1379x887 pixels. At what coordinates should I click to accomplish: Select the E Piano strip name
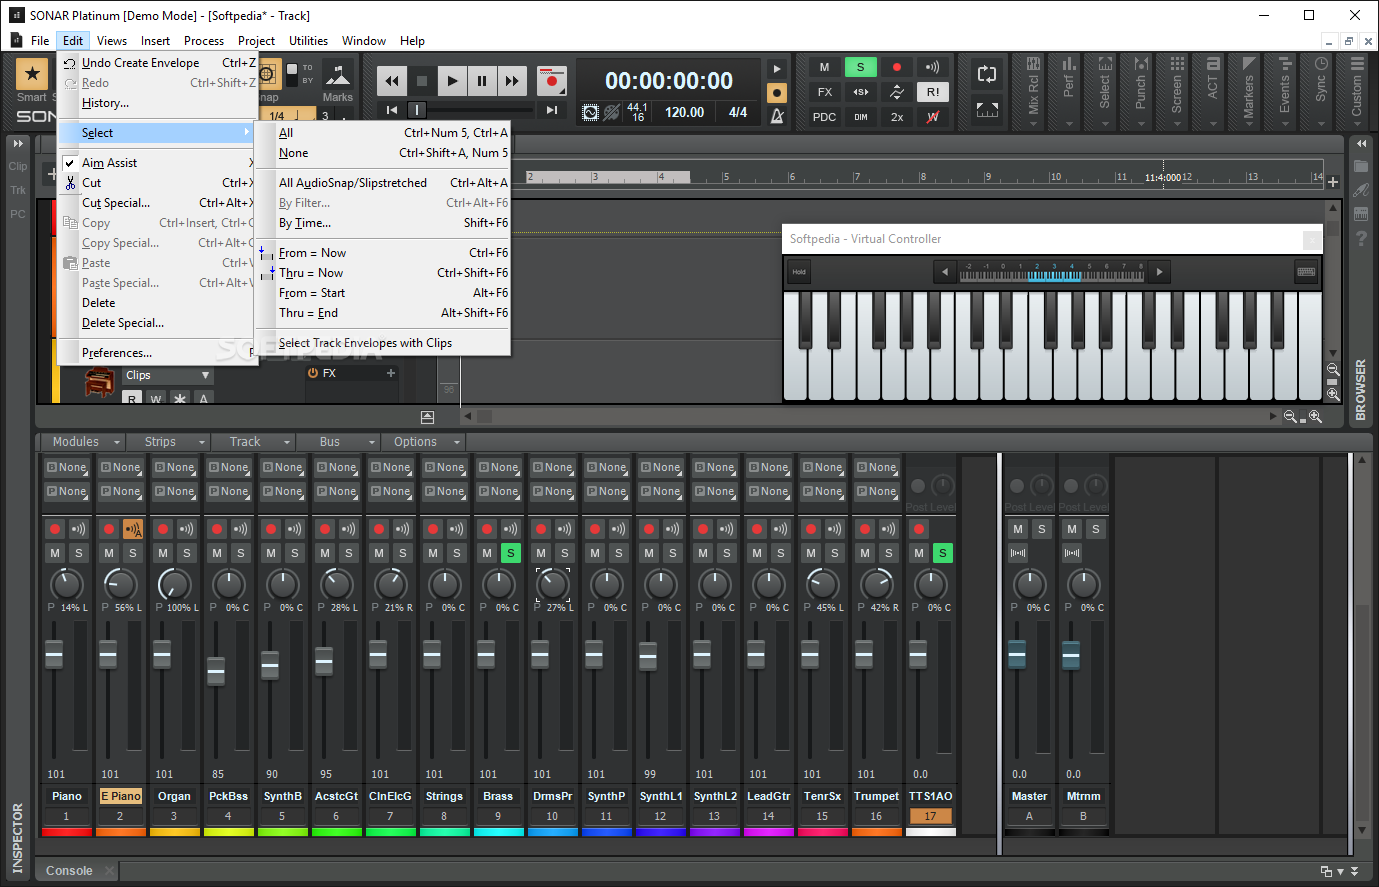(x=121, y=796)
